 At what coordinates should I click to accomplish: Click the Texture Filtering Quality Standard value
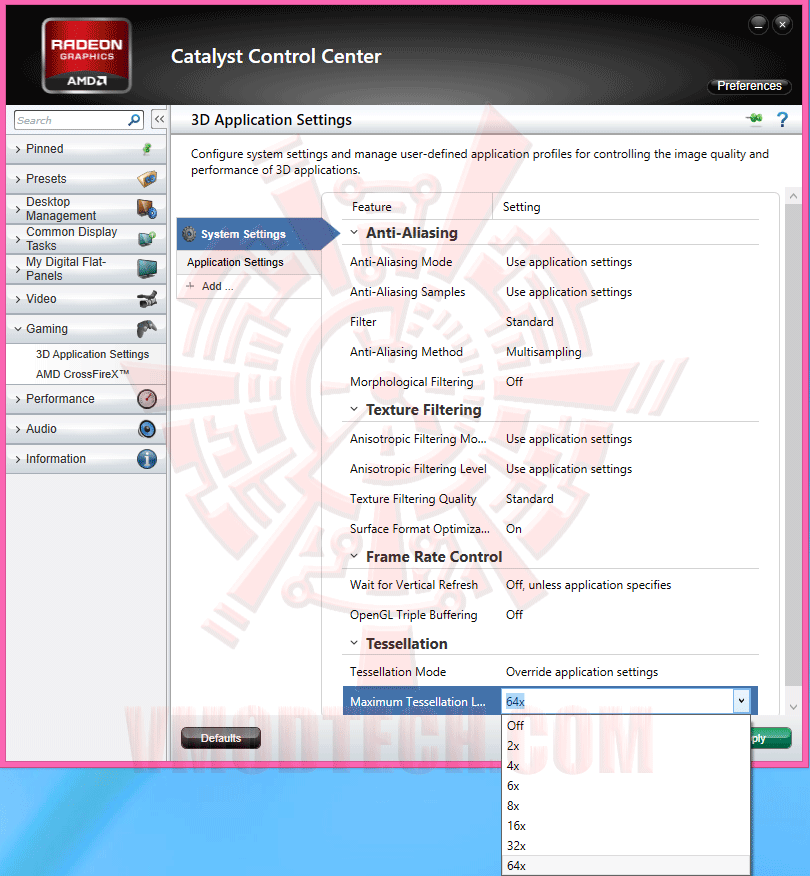pos(530,499)
